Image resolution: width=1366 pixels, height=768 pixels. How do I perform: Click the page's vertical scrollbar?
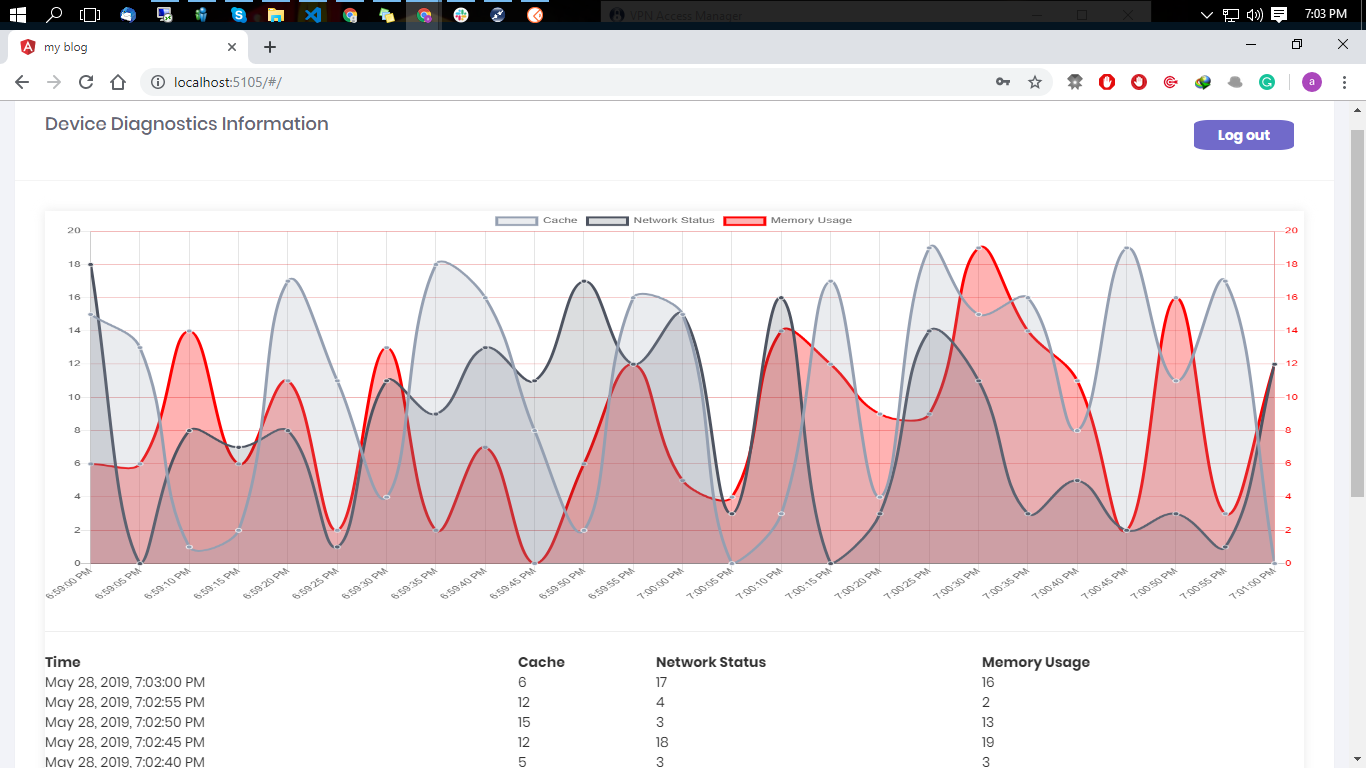1357,310
